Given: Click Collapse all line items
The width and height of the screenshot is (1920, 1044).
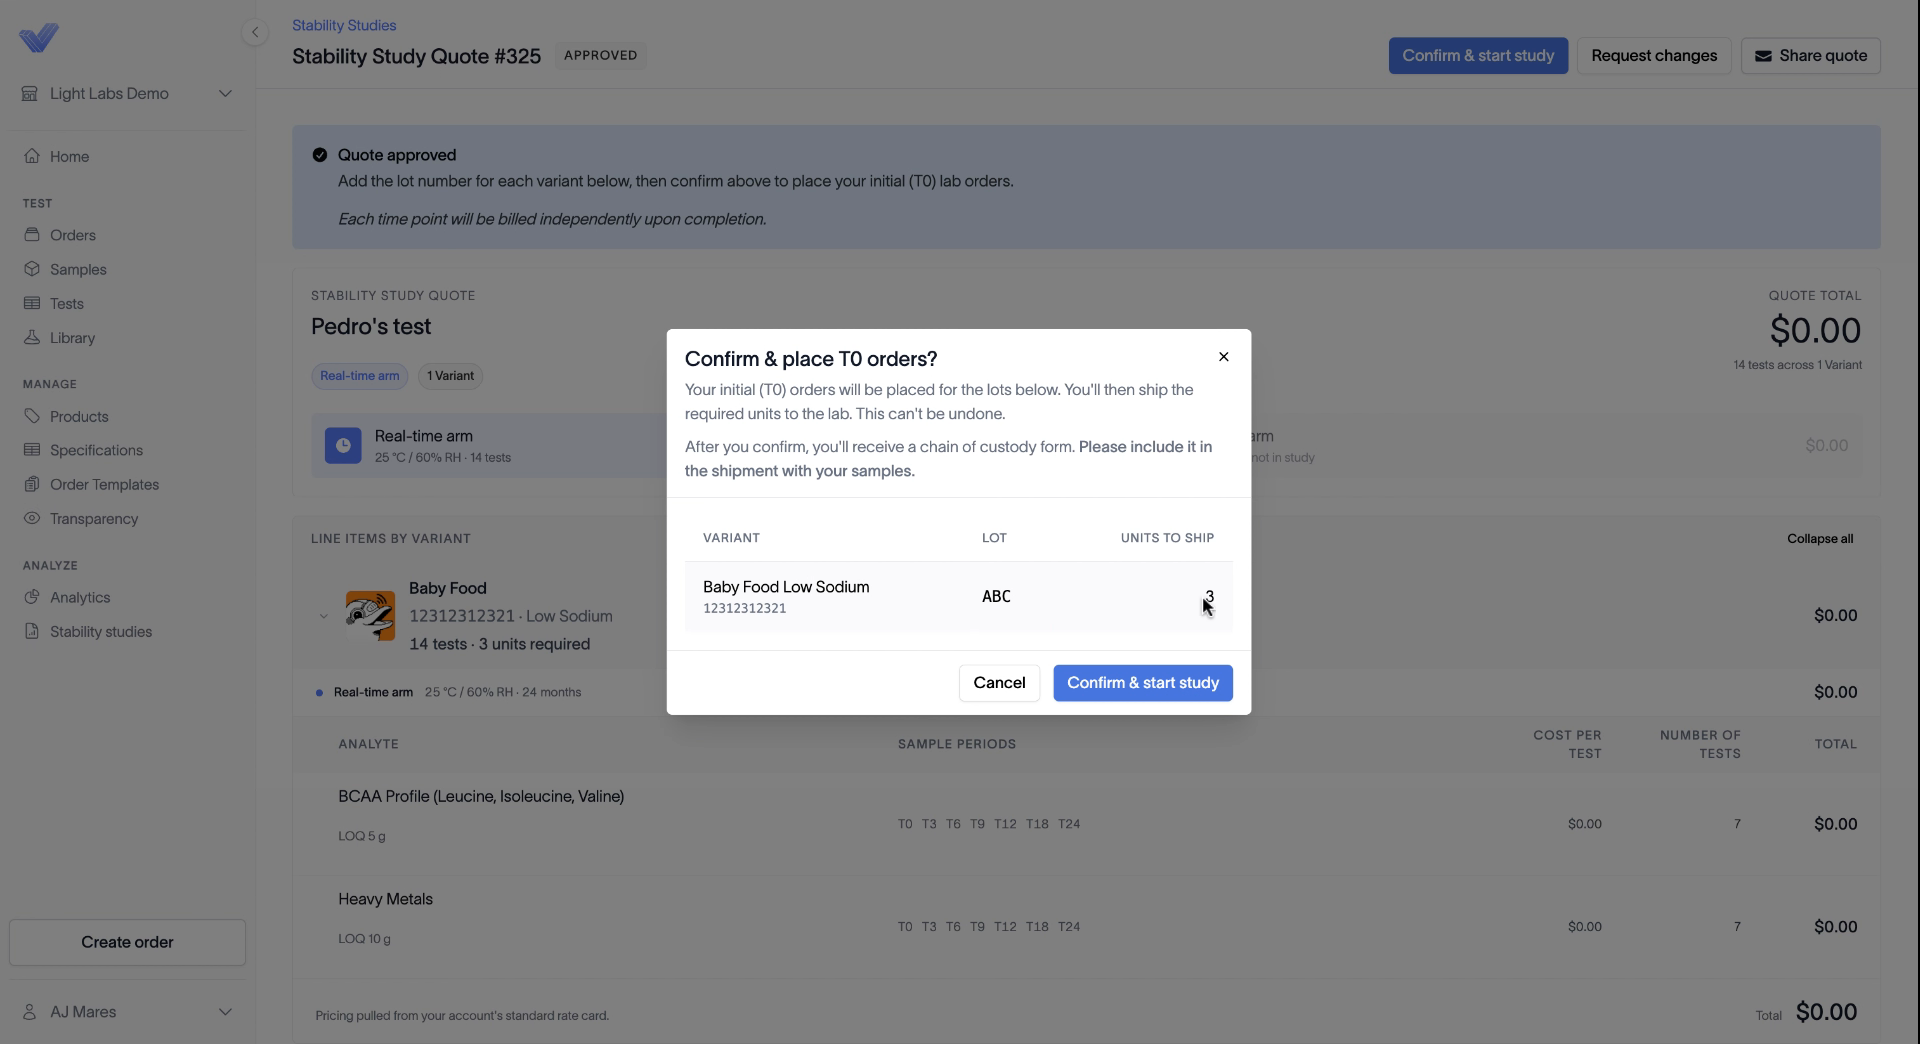Looking at the screenshot, I should coord(1820,538).
